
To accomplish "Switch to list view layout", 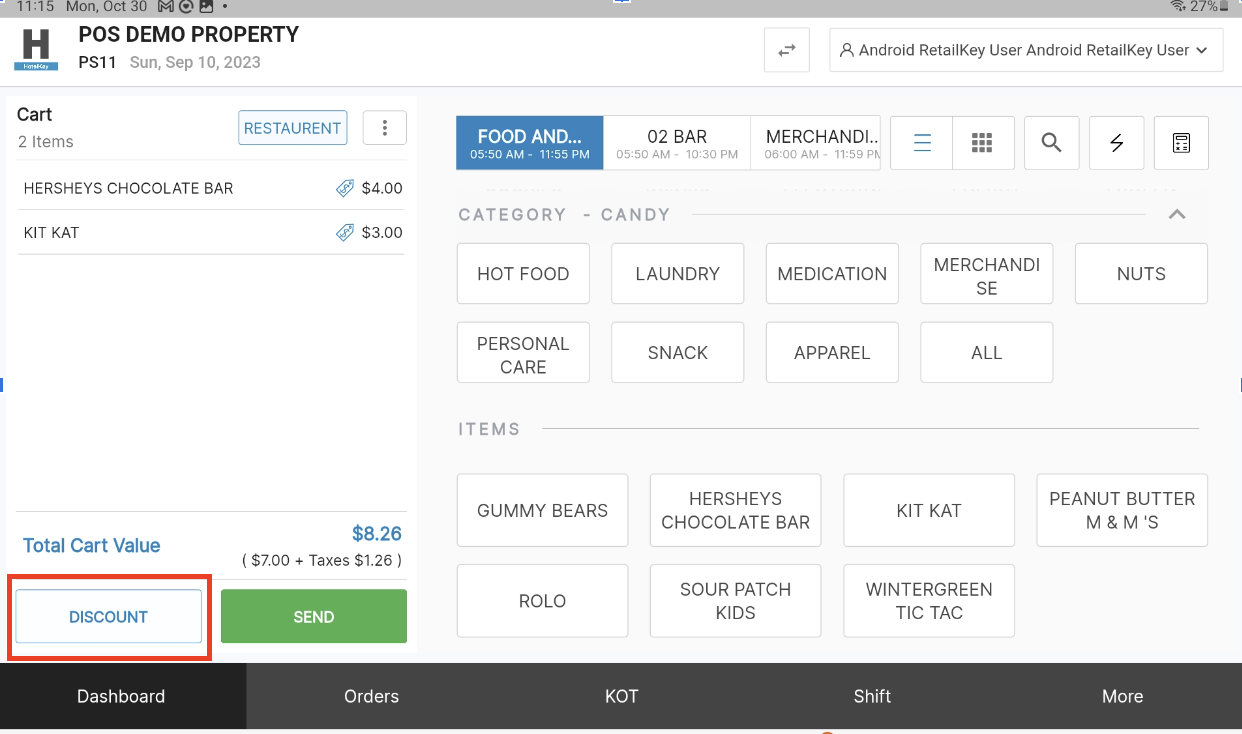I will click(x=922, y=143).
